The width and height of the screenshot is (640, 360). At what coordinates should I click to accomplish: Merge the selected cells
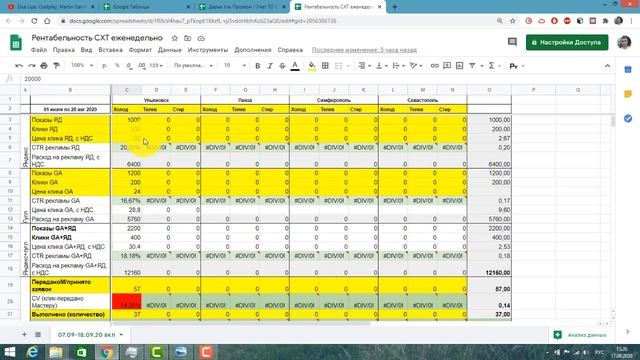(339, 66)
